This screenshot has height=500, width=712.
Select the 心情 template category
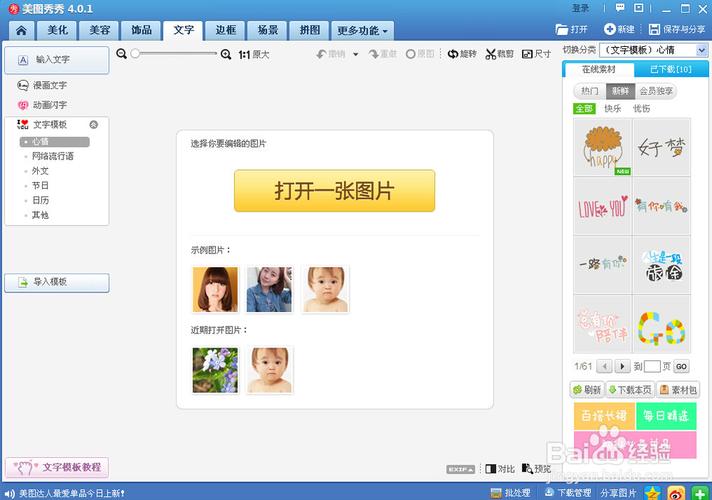pos(54,142)
